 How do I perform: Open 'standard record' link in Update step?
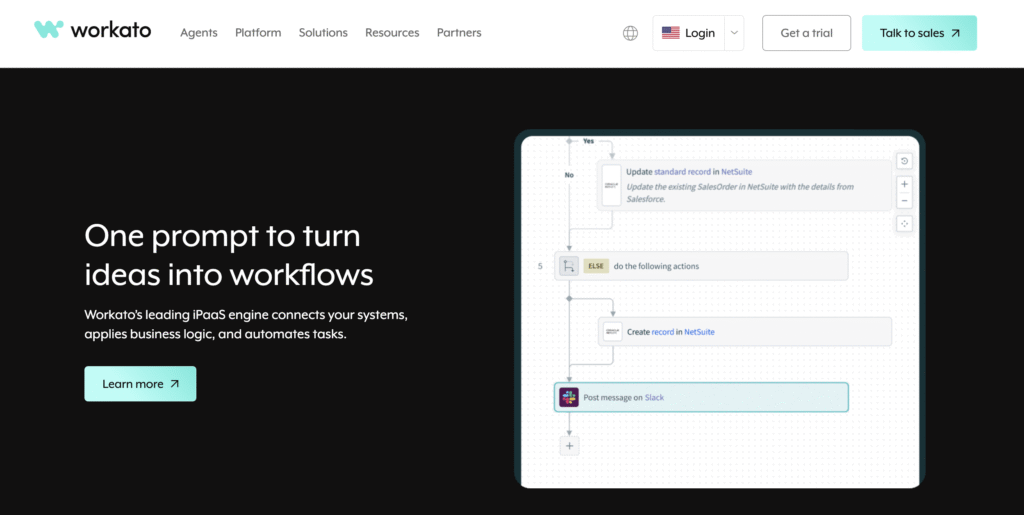[x=682, y=172]
